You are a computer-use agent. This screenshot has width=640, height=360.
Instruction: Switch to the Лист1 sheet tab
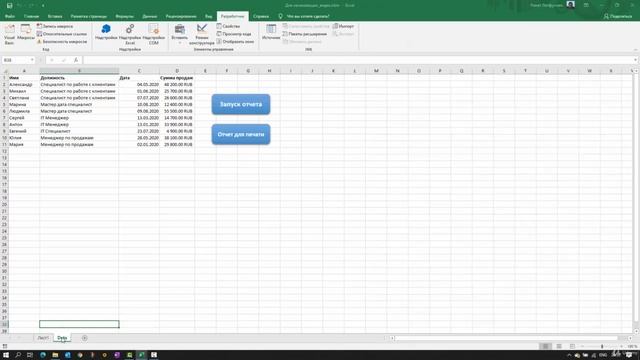click(43, 338)
